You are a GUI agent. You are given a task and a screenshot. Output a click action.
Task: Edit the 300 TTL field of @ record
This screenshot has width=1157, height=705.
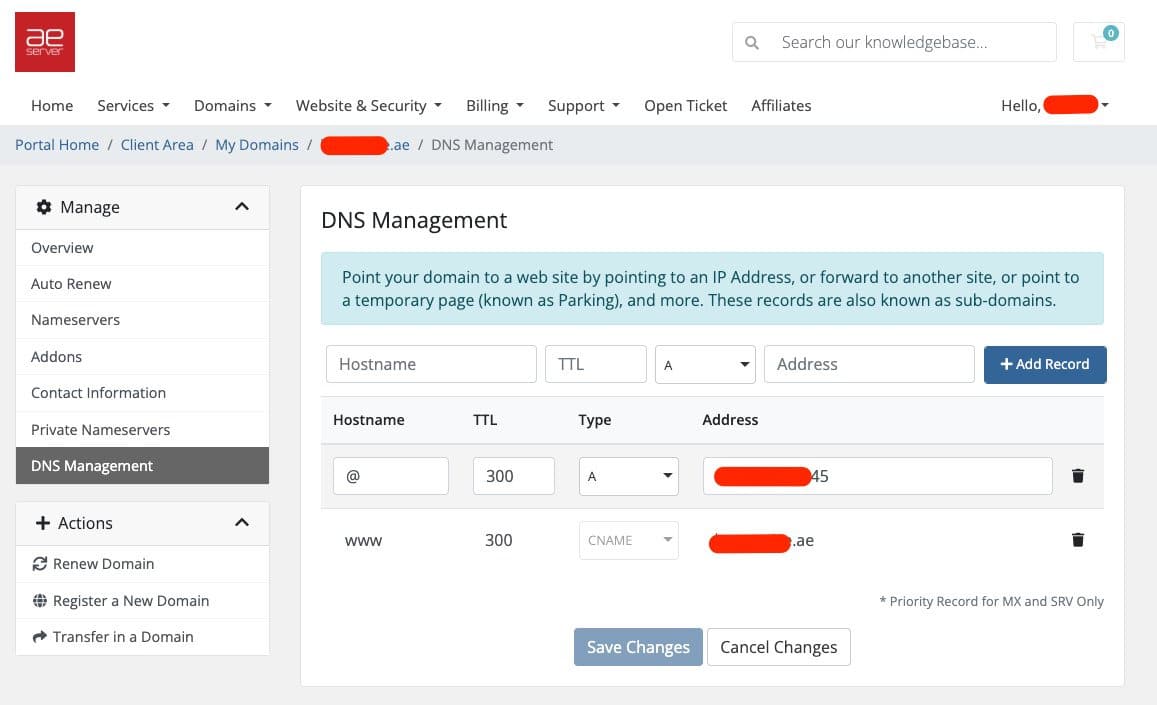pyautogui.click(x=514, y=476)
